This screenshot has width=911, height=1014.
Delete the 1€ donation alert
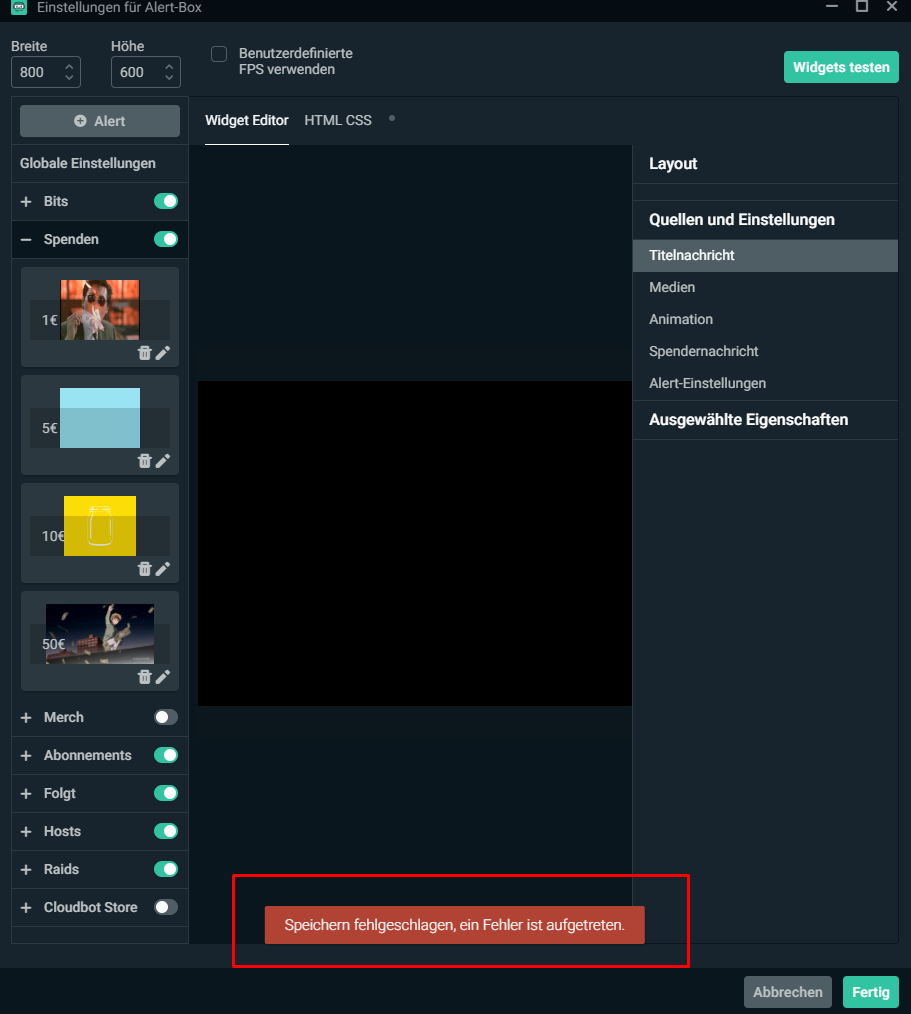click(x=144, y=353)
